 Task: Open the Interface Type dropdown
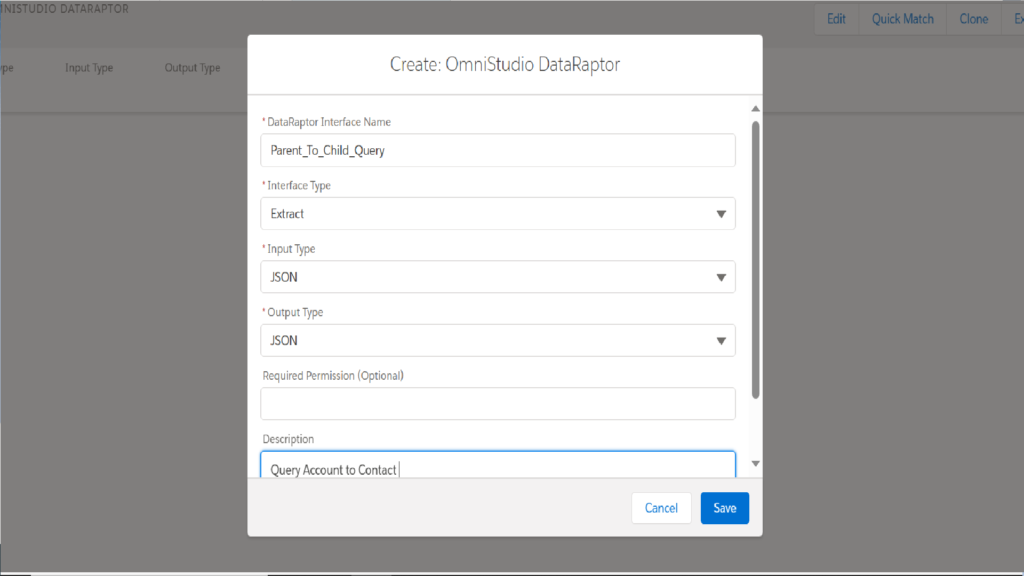tap(498, 214)
